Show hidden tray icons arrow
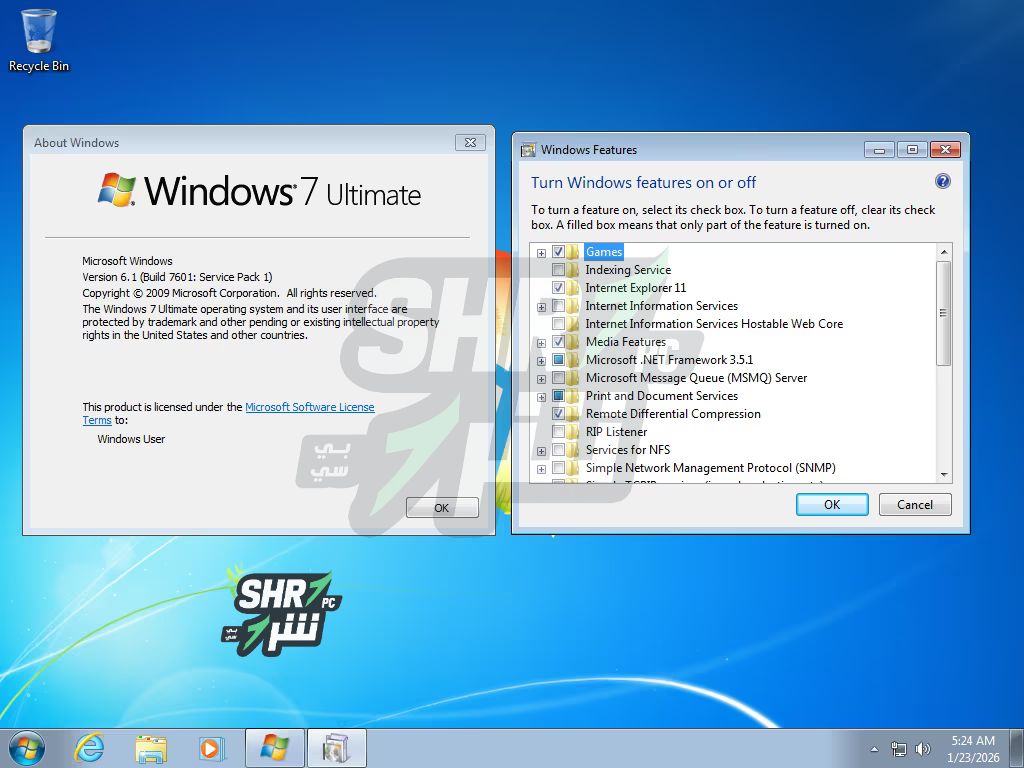The height and width of the screenshot is (768, 1024). point(875,749)
